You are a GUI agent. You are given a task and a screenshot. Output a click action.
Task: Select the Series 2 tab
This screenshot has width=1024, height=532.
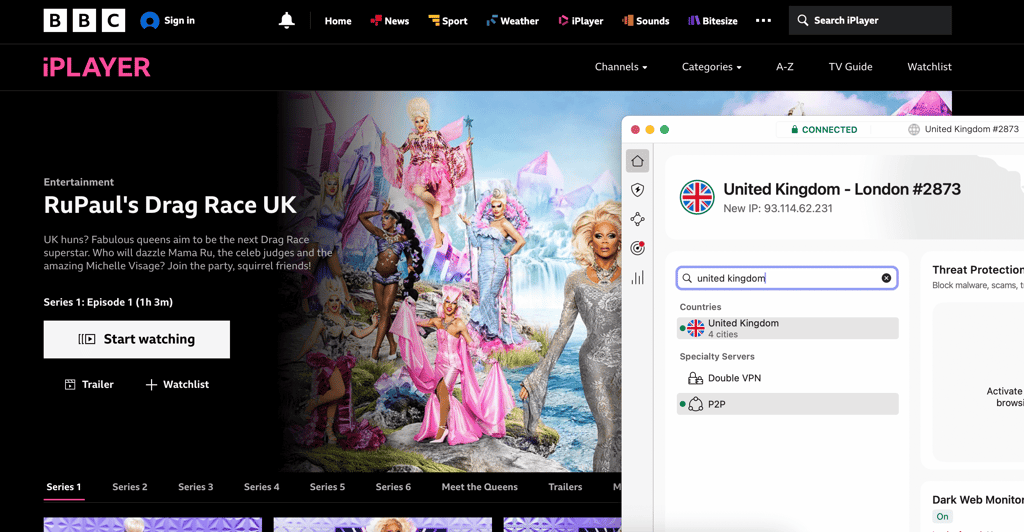(130, 487)
